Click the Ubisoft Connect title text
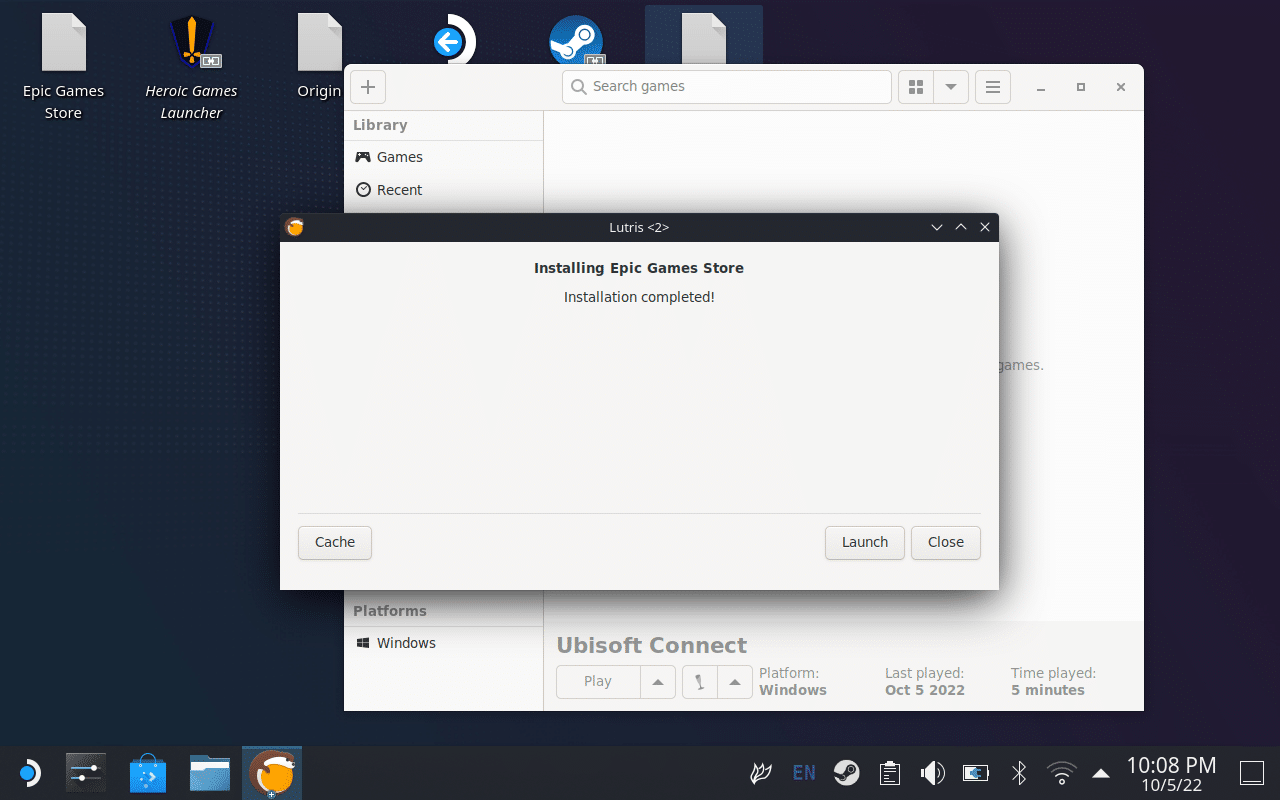 pyautogui.click(x=652, y=645)
